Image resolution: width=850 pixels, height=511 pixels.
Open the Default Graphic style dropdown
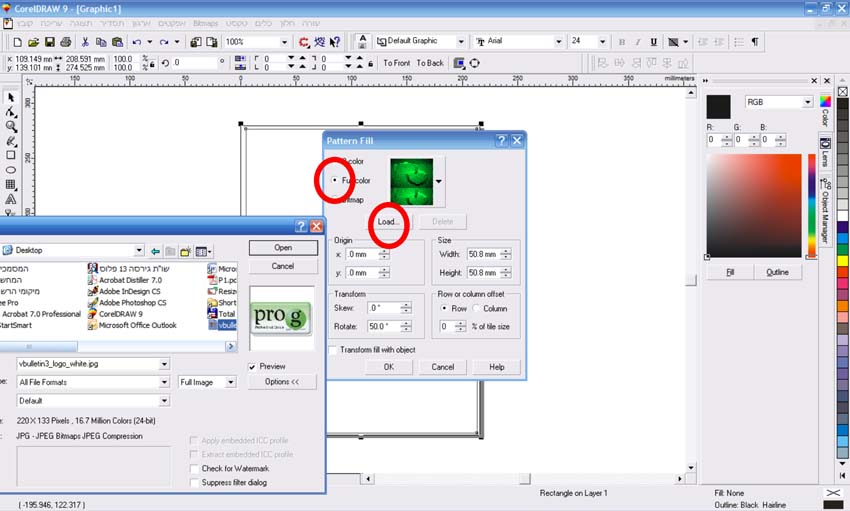[460, 41]
